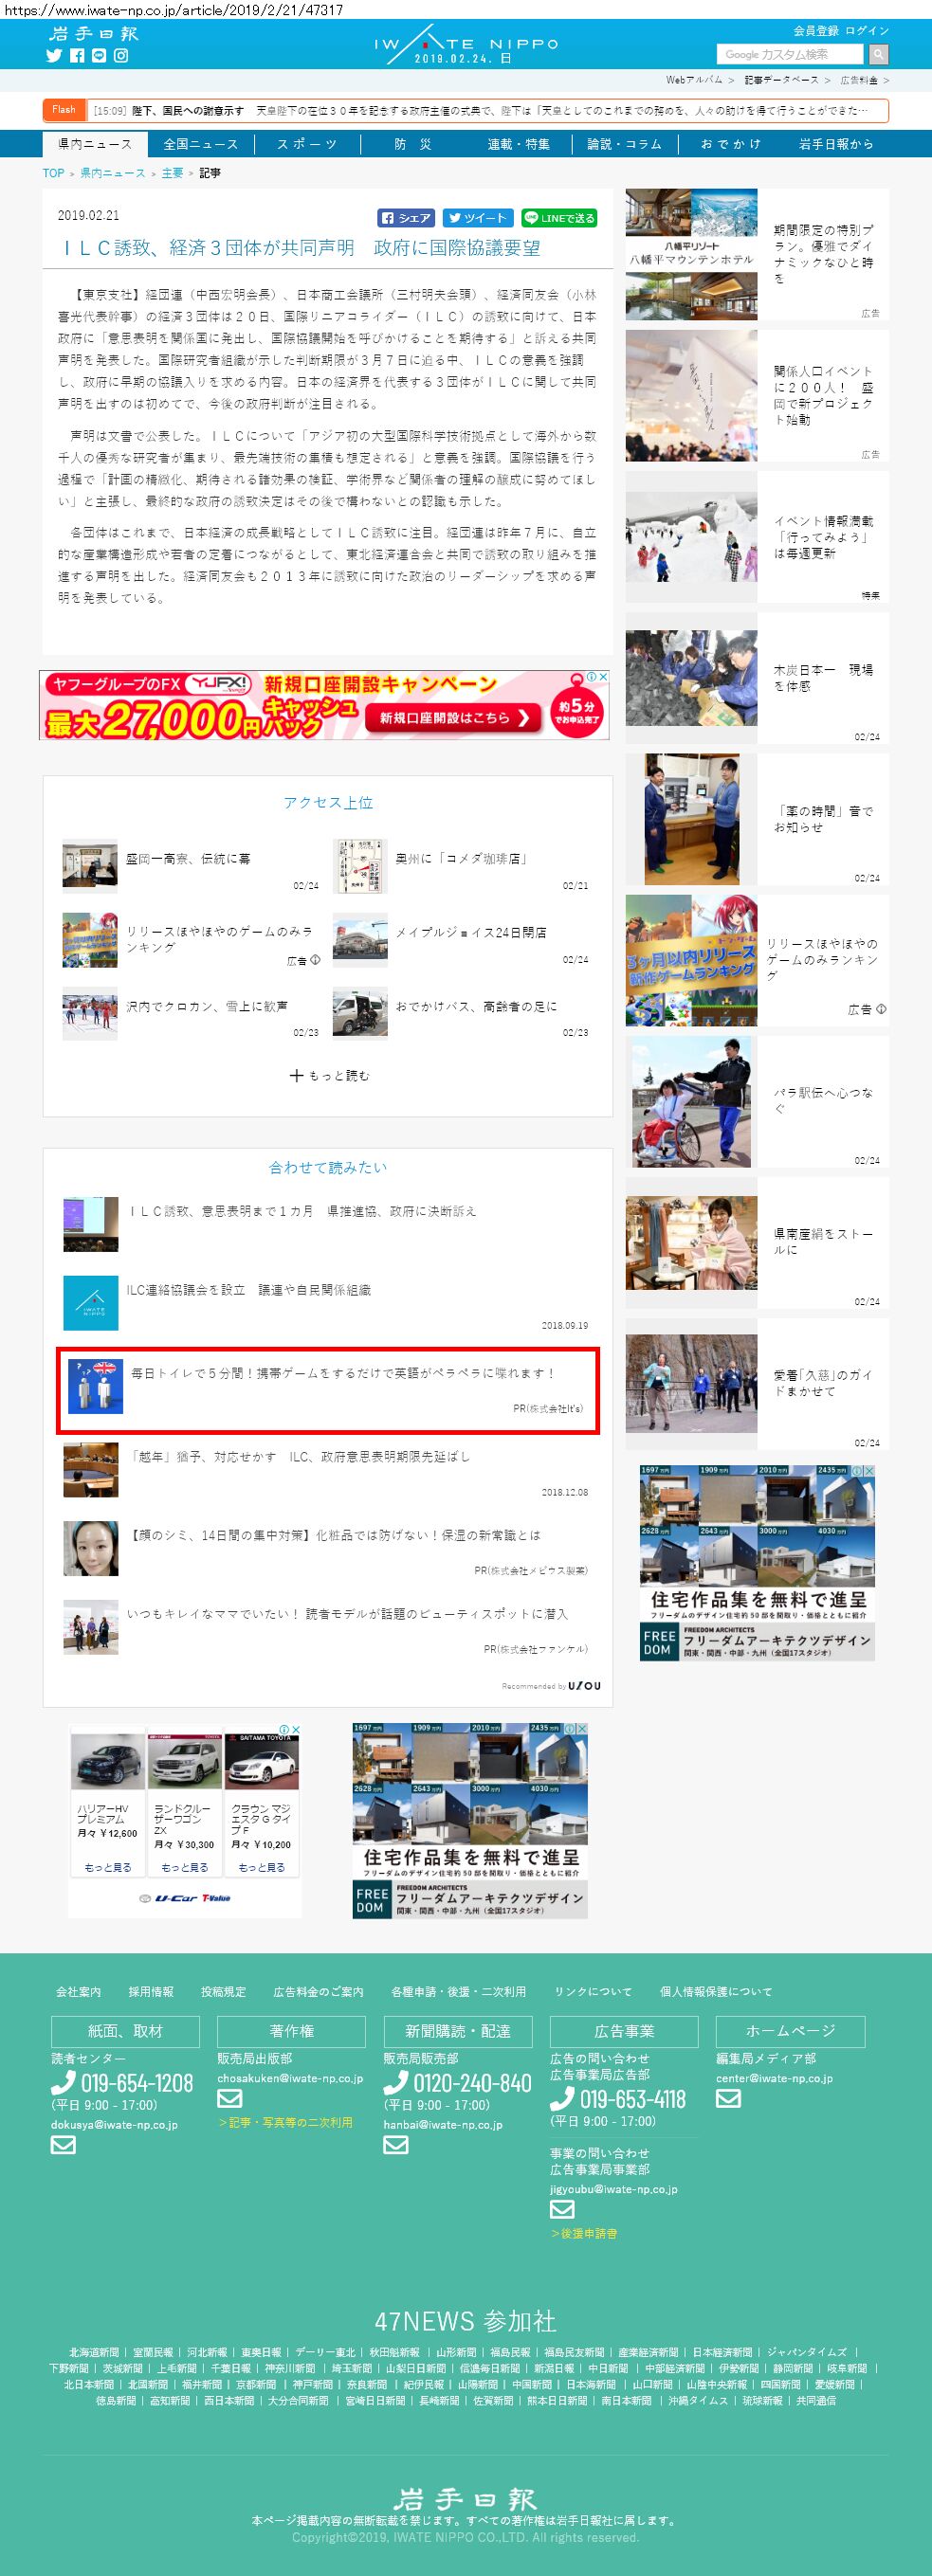This screenshot has height=2576, width=932.
Task: Open the Twitter icon in the header
Action: pyautogui.click(x=54, y=56)
